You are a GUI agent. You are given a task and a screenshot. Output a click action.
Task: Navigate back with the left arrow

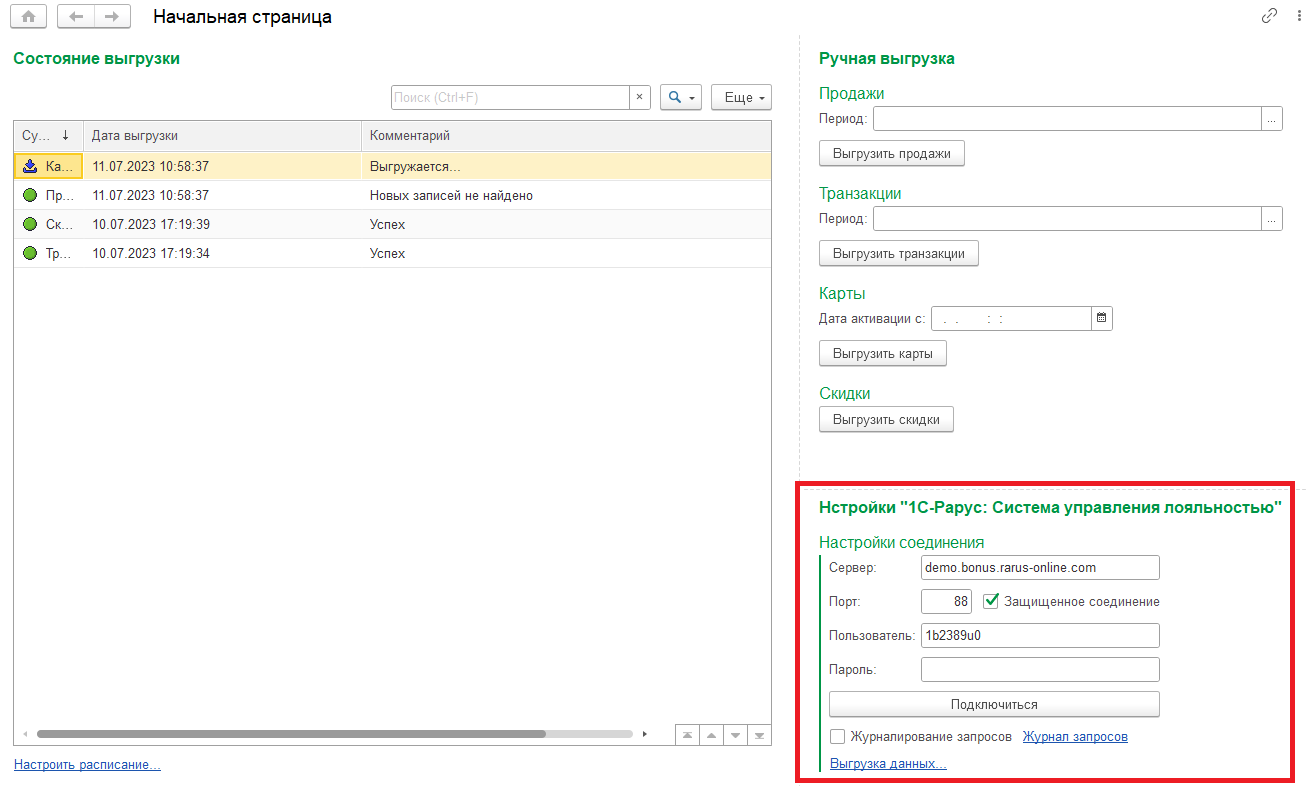76,17
